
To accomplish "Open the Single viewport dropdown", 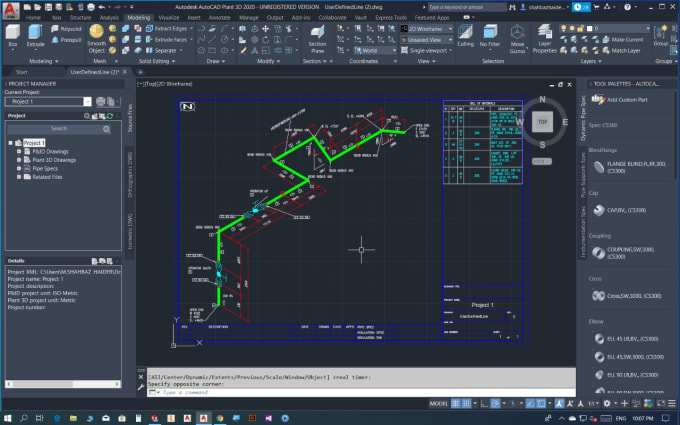I will (426, 50).
